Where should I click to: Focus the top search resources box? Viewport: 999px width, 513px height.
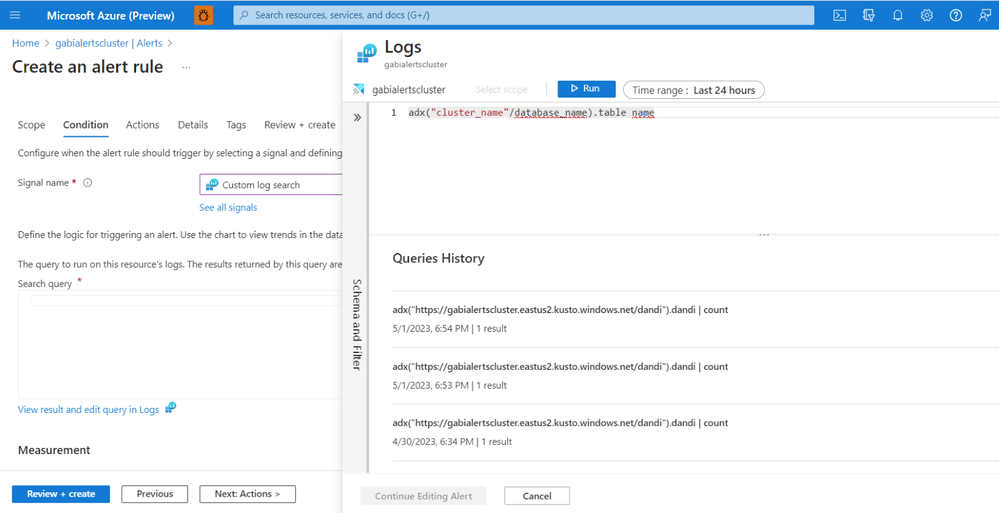[x=524, y=15]
